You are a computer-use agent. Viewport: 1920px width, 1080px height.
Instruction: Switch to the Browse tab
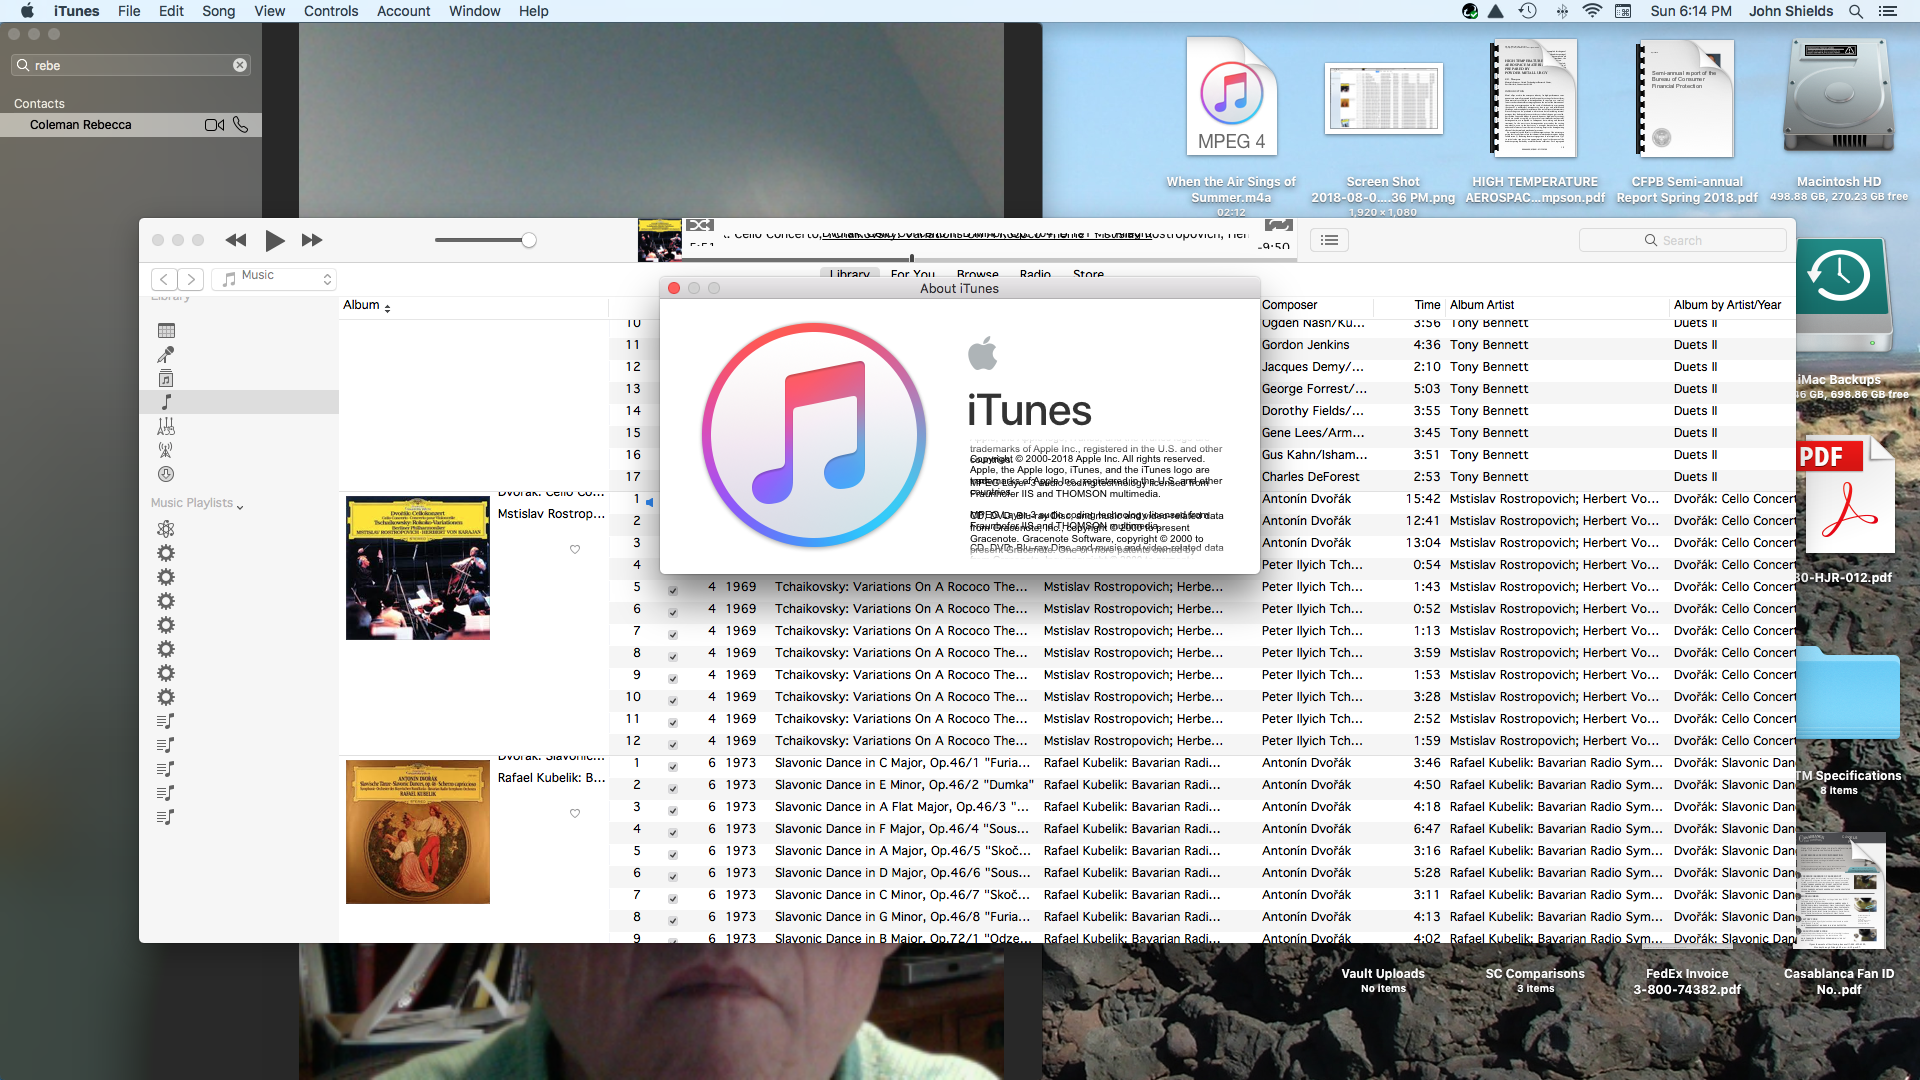pos(977,273)
